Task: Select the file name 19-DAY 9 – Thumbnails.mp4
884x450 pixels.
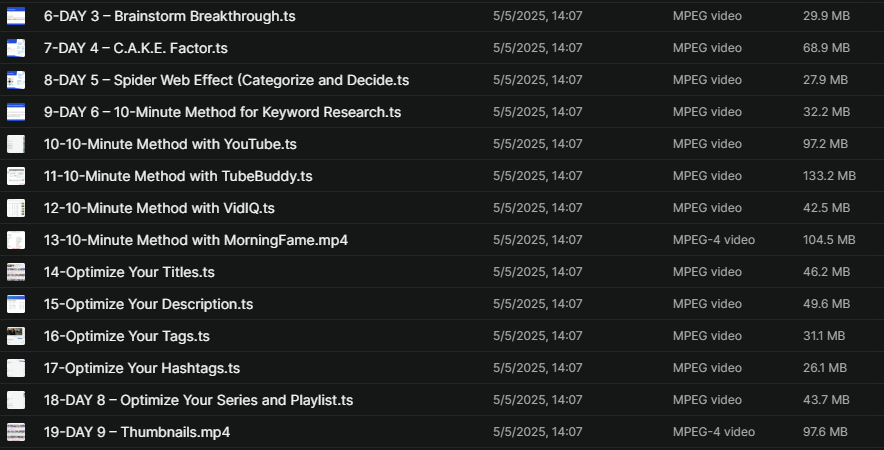Action: [137, 432]
